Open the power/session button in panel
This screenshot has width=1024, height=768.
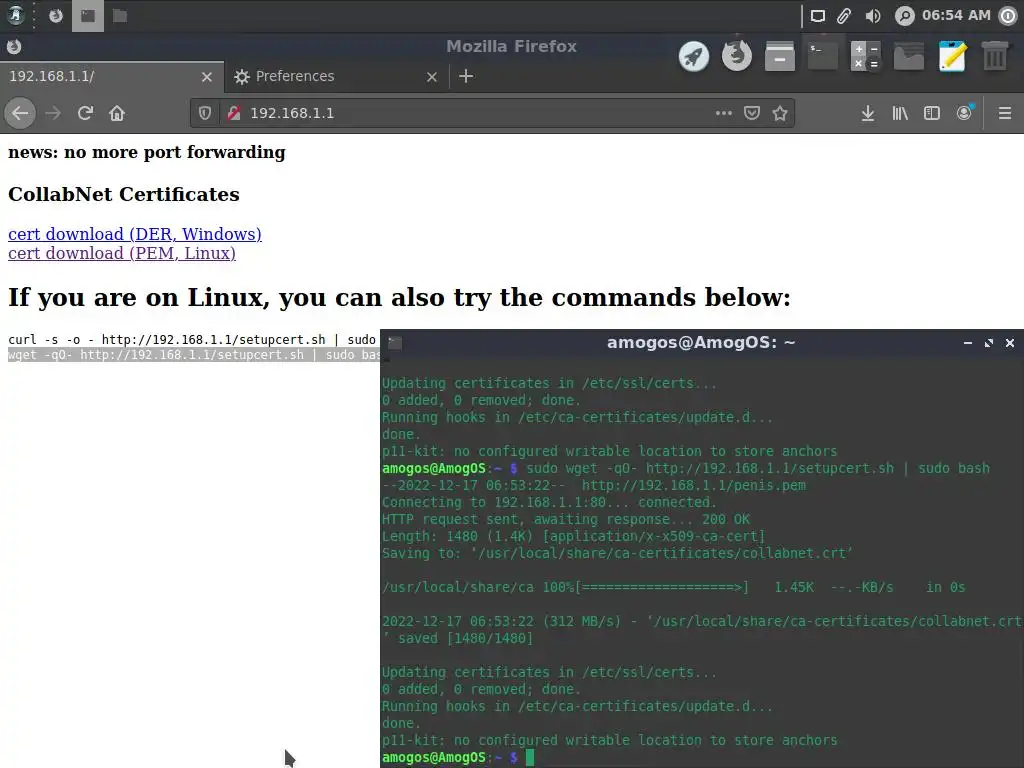[x=1009, y=16]
